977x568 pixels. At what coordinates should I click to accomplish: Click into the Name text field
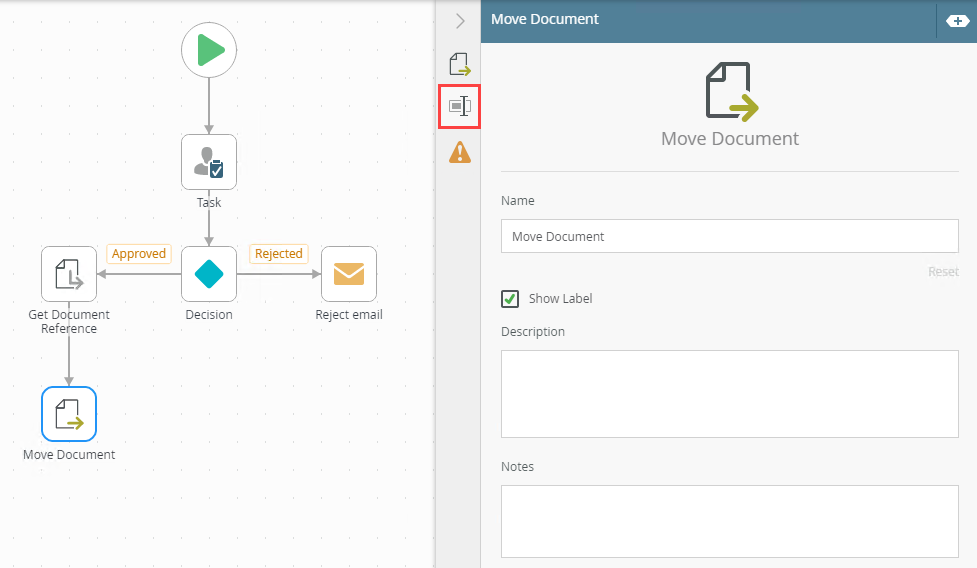point(729,237)
